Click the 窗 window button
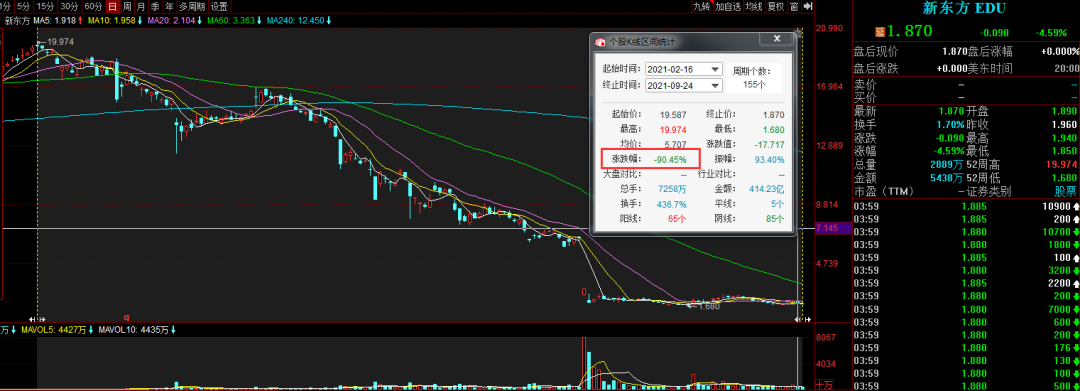 click(x=794, y=6)
